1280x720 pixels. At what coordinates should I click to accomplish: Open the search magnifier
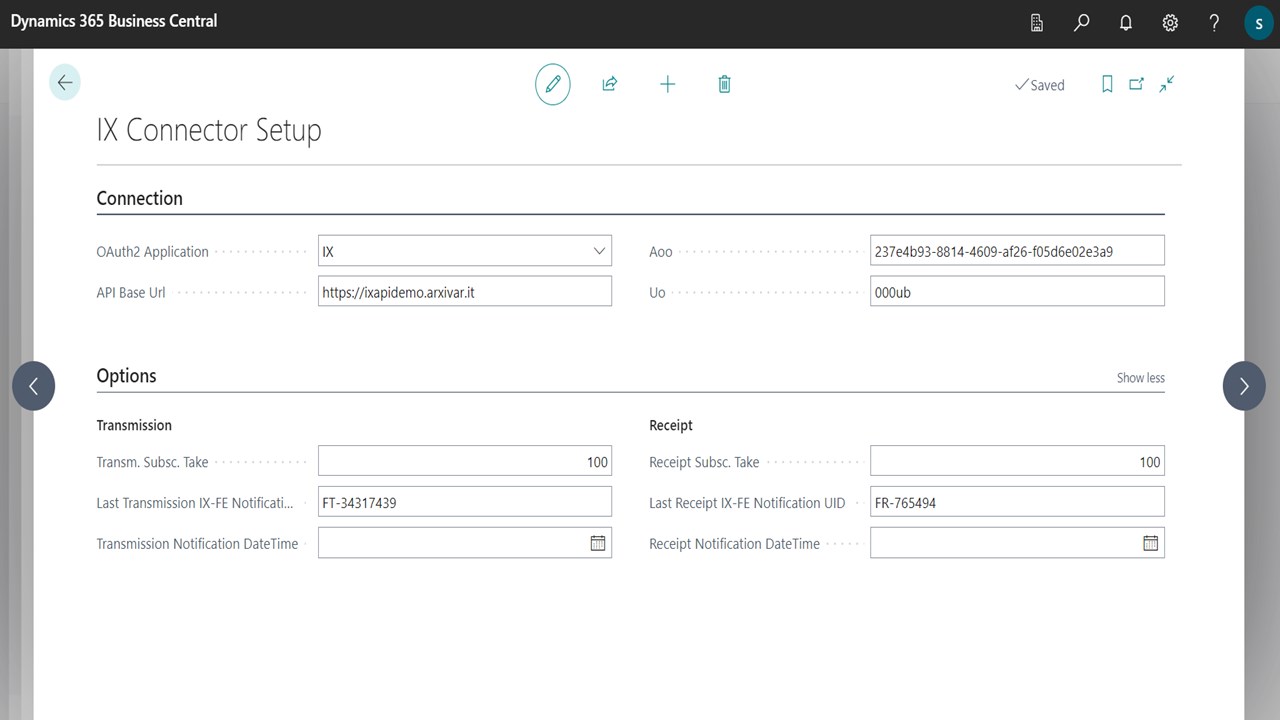(1081, 23)
